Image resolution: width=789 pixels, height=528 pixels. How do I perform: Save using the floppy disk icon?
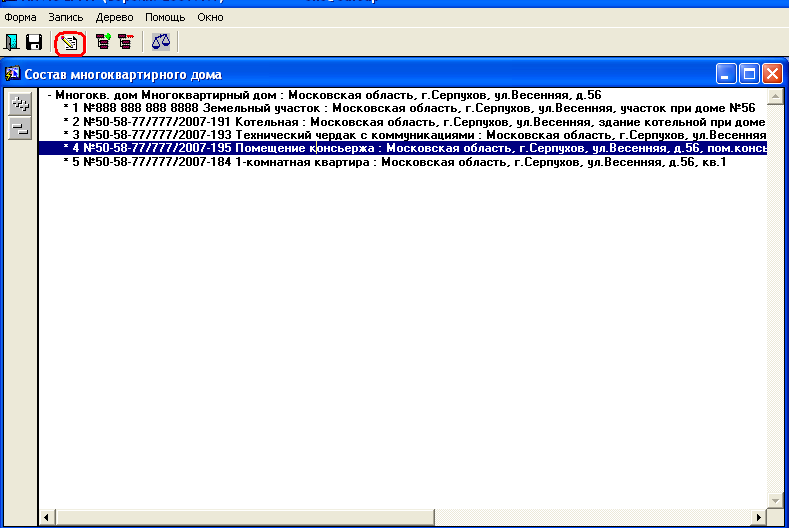click(34, 42)
